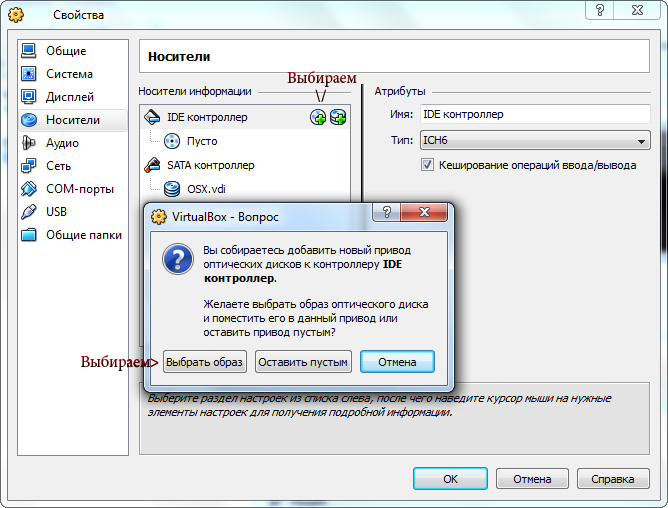Click the help button in Свойства titlebar

click(x=600, y=10)
